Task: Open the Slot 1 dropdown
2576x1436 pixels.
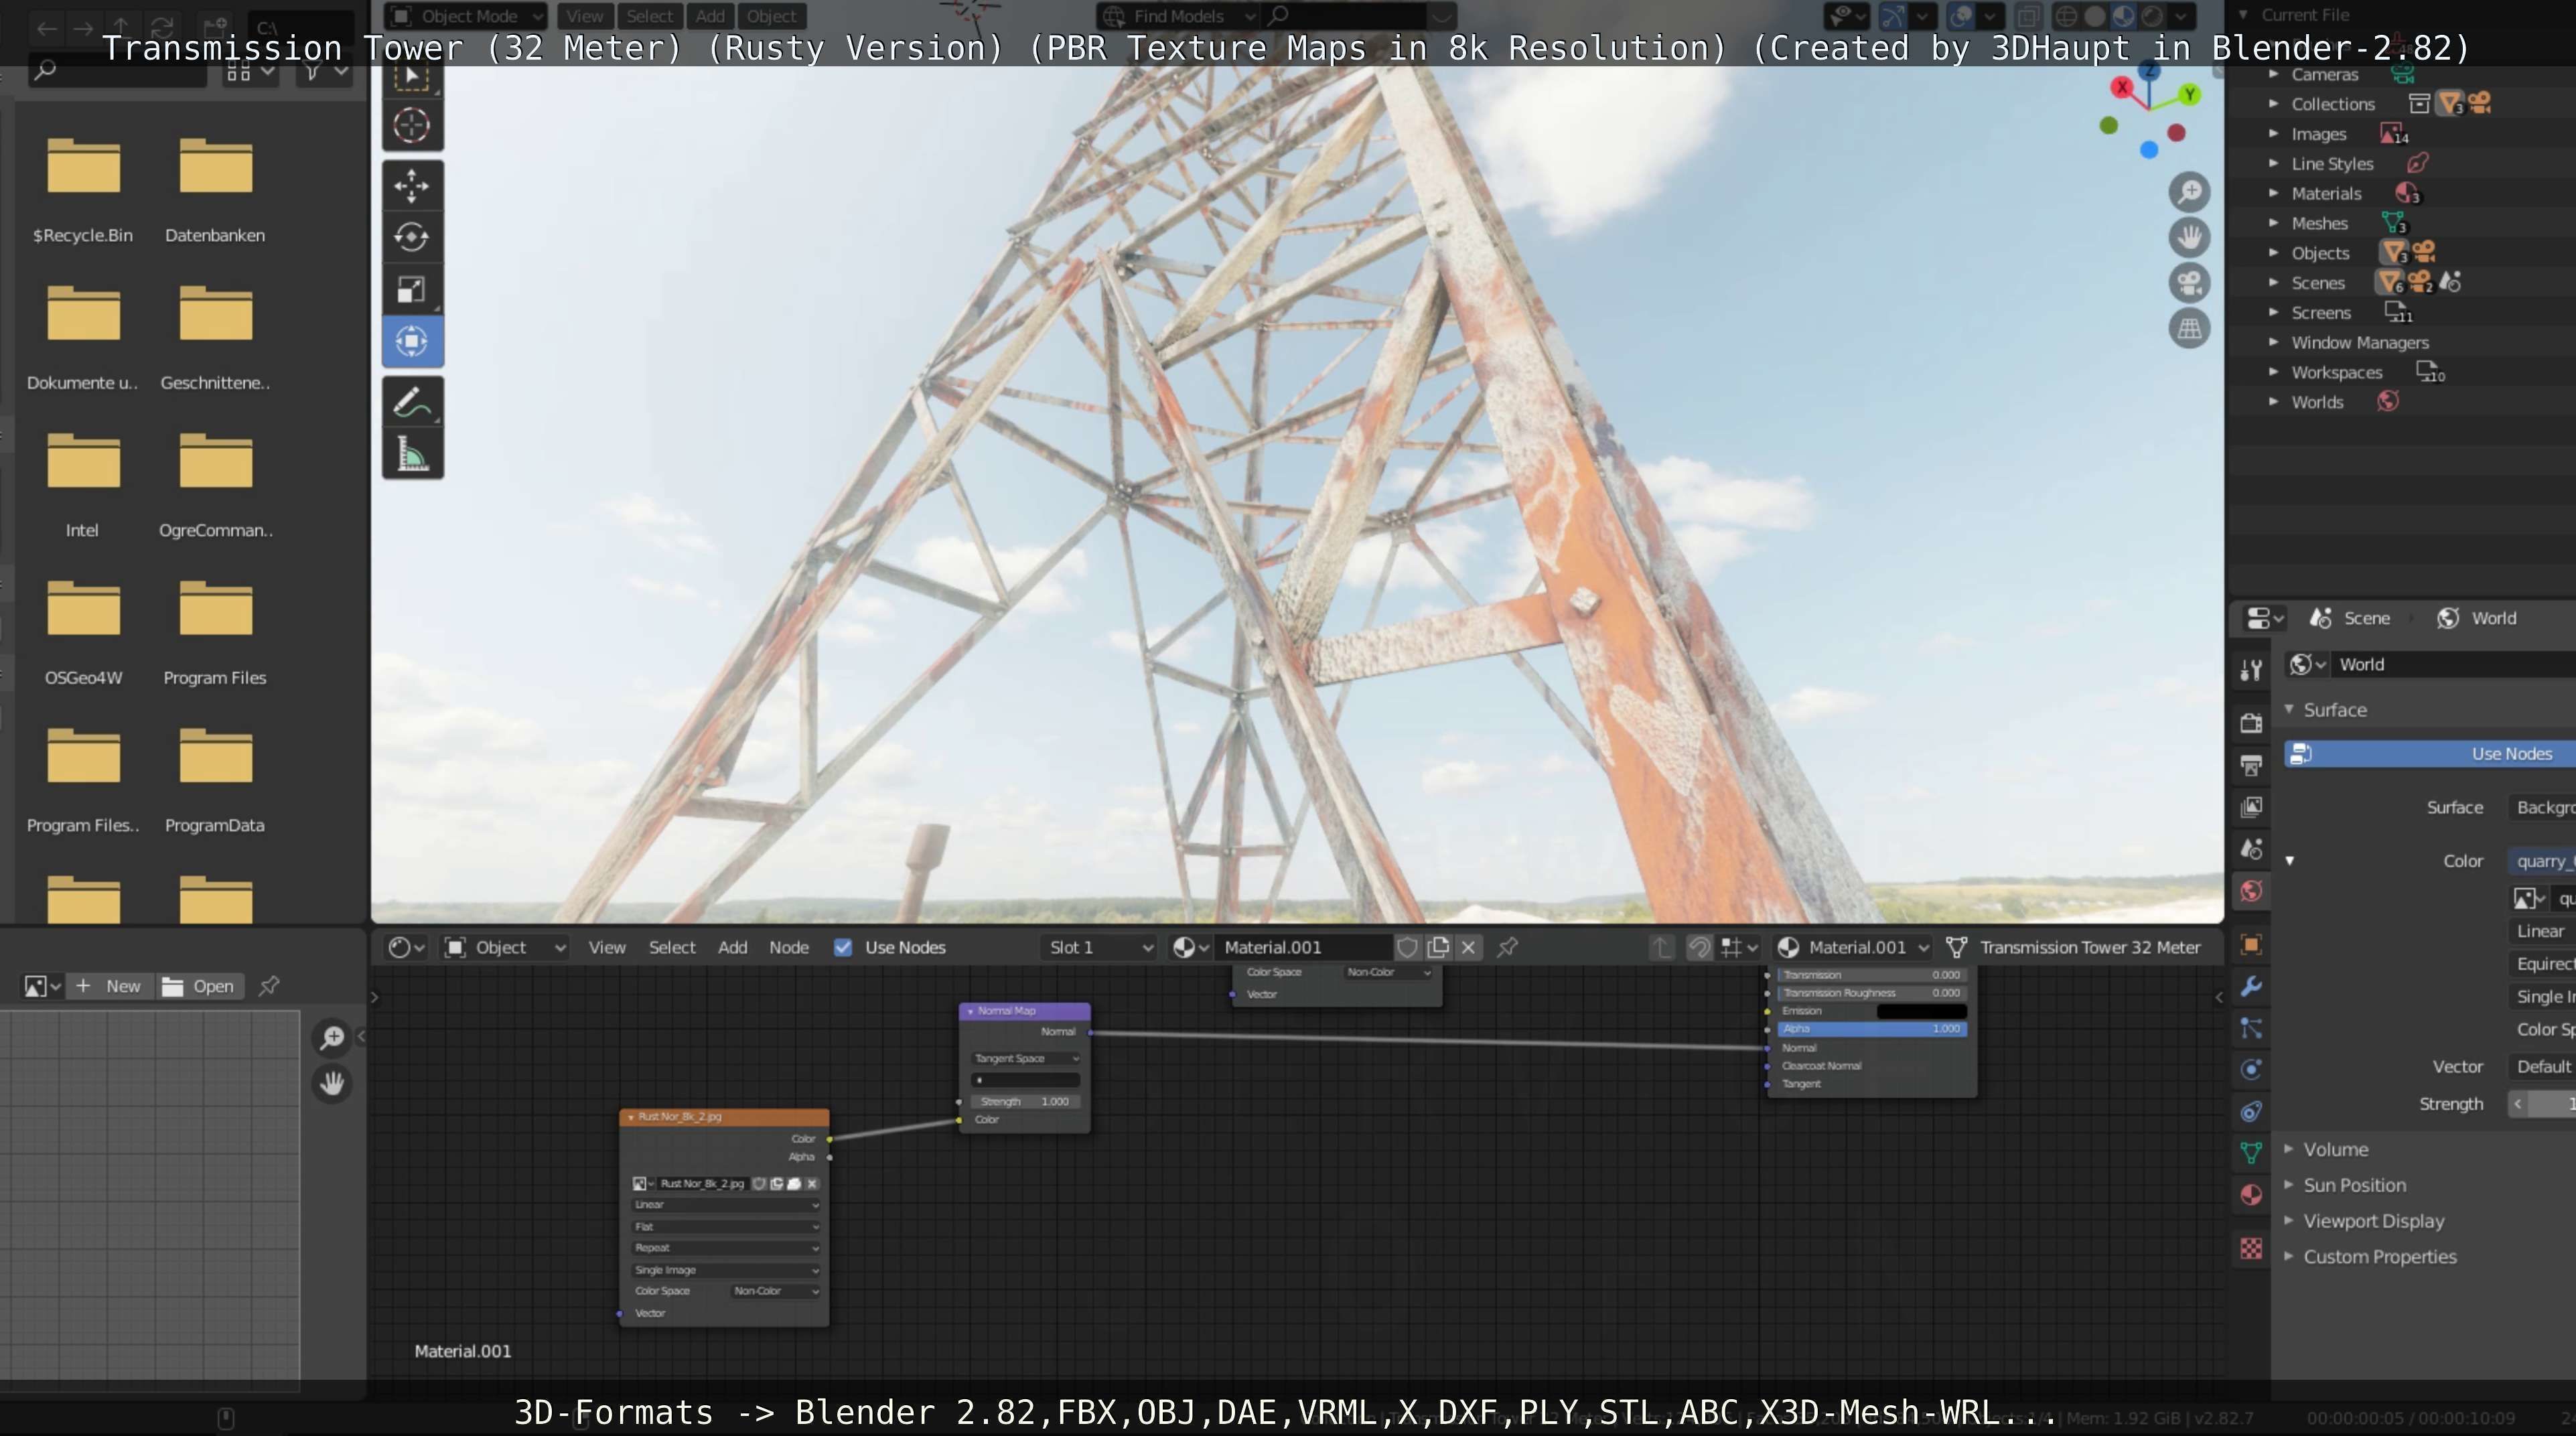Action: coord(1101,947)
